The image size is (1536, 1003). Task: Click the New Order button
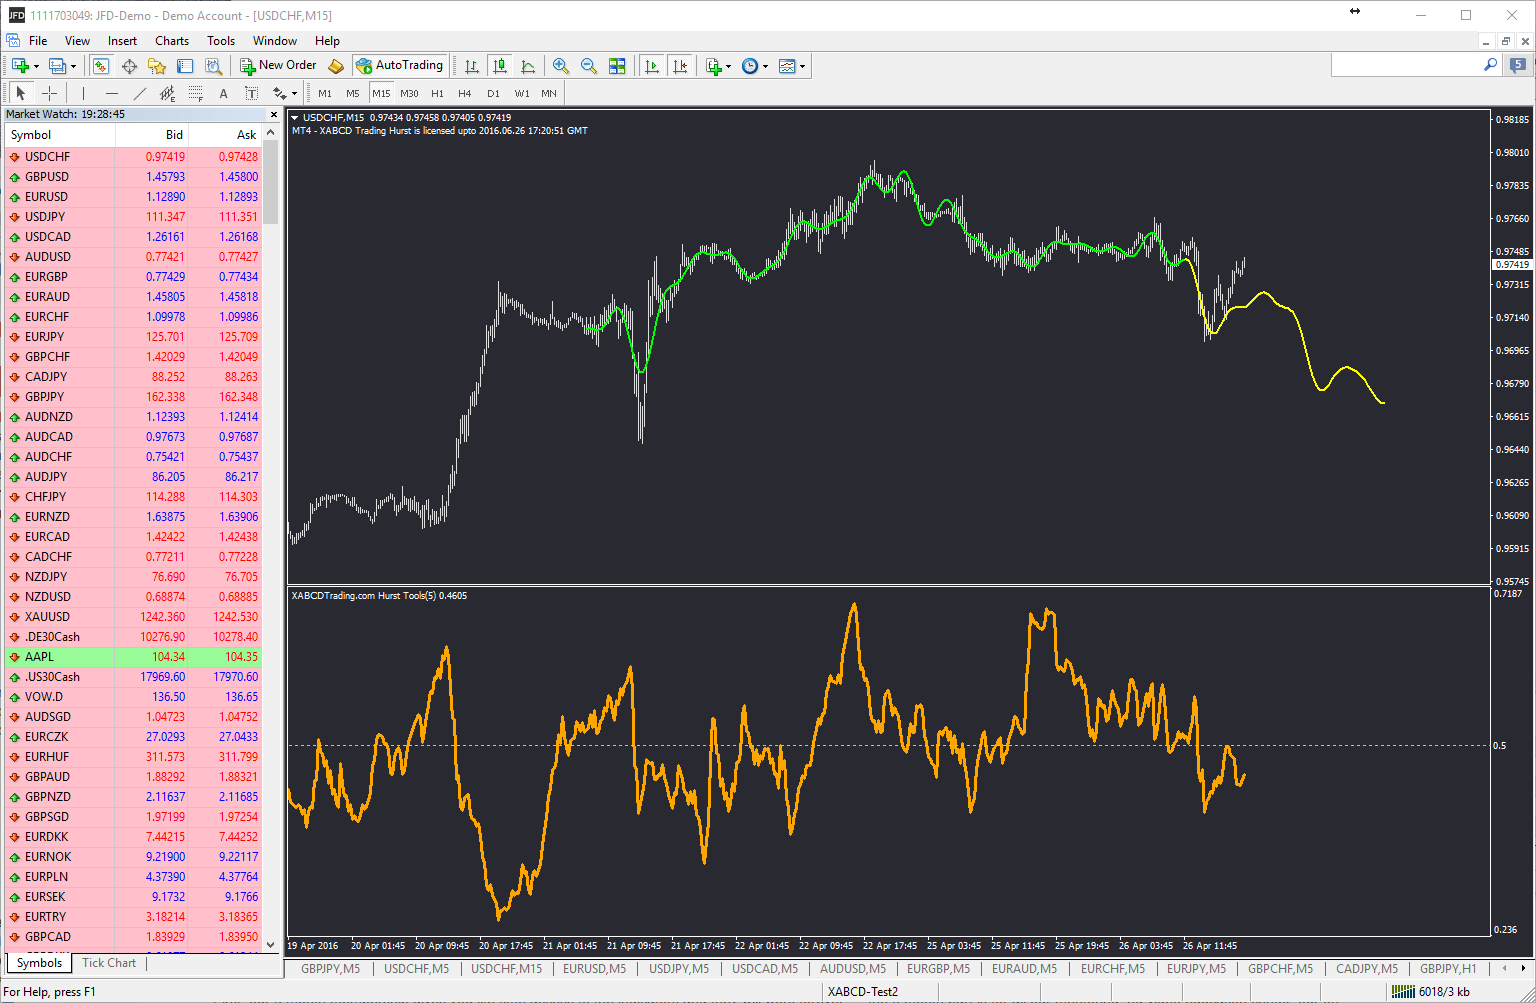(x=278, y=66)
